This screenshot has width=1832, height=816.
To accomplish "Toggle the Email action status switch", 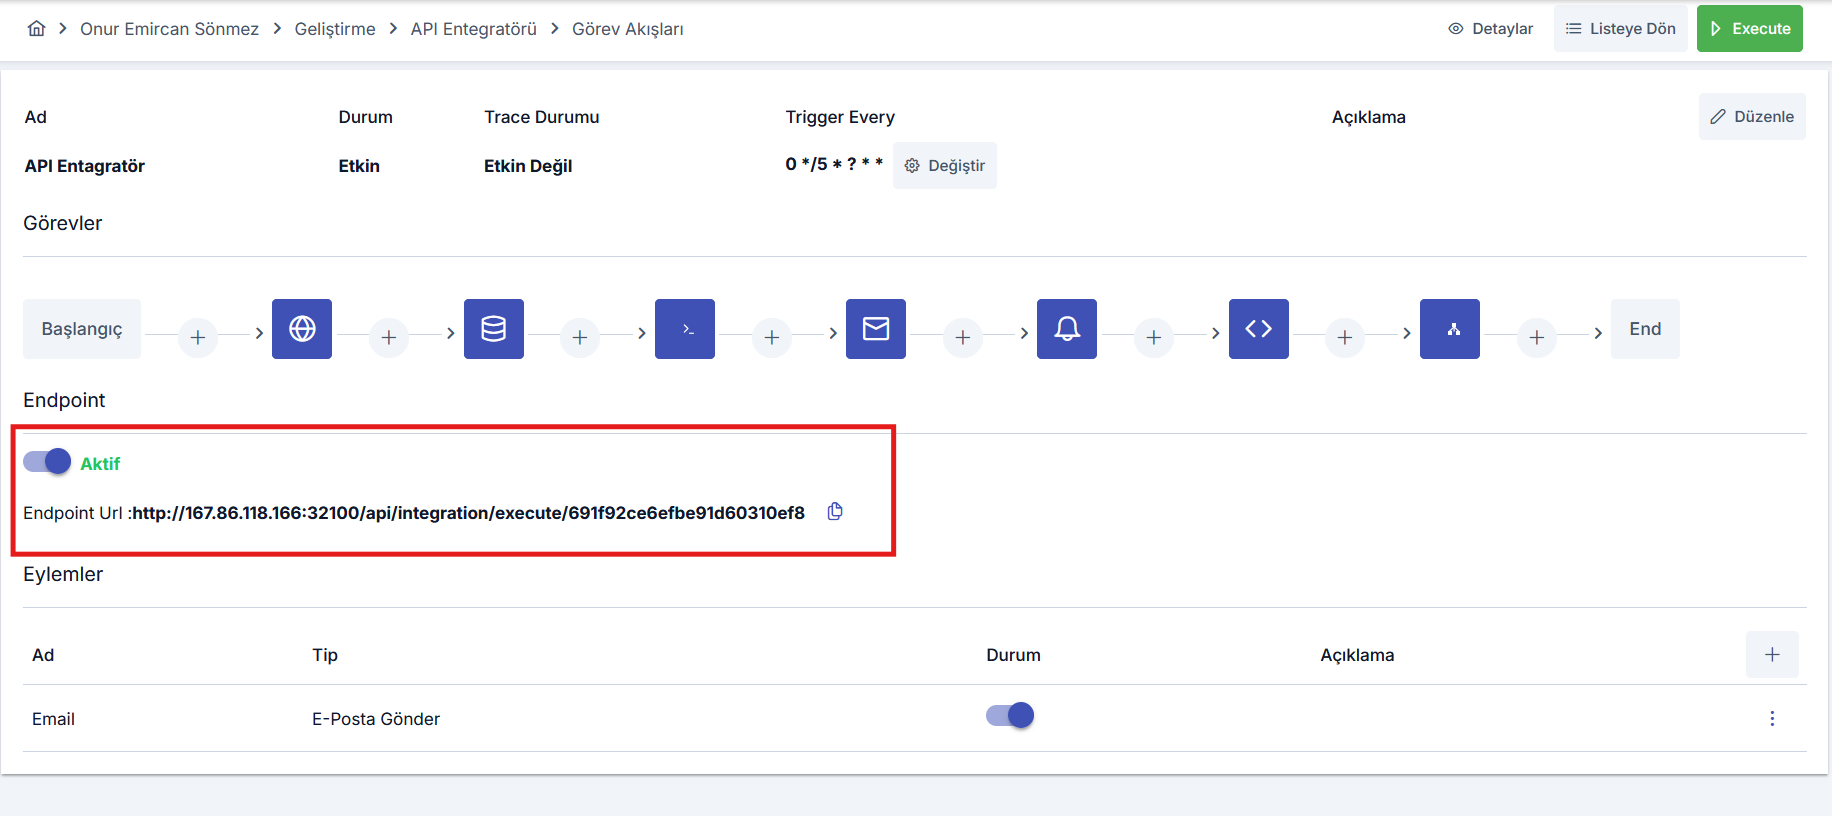I will click(x=1010, y=716).
